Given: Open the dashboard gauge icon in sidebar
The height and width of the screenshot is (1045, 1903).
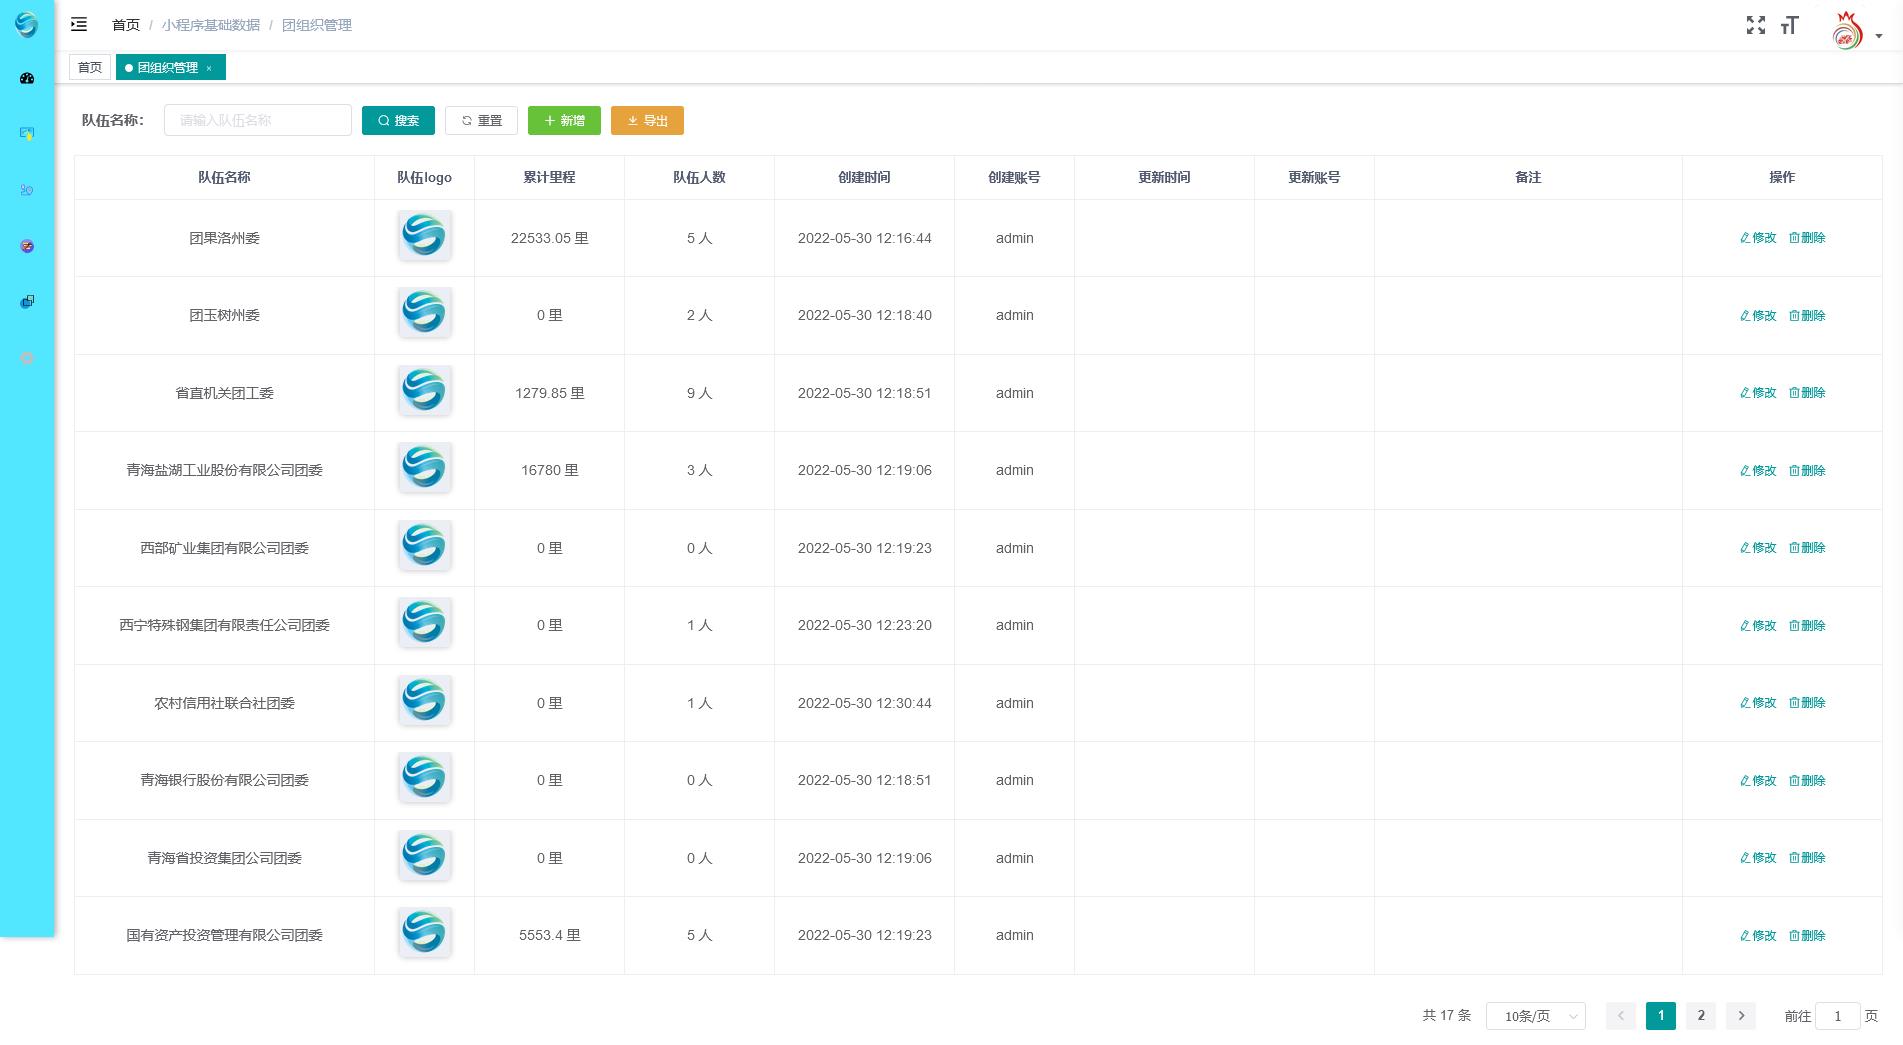Looking at the screenshot, I should [x=27, y=78].
